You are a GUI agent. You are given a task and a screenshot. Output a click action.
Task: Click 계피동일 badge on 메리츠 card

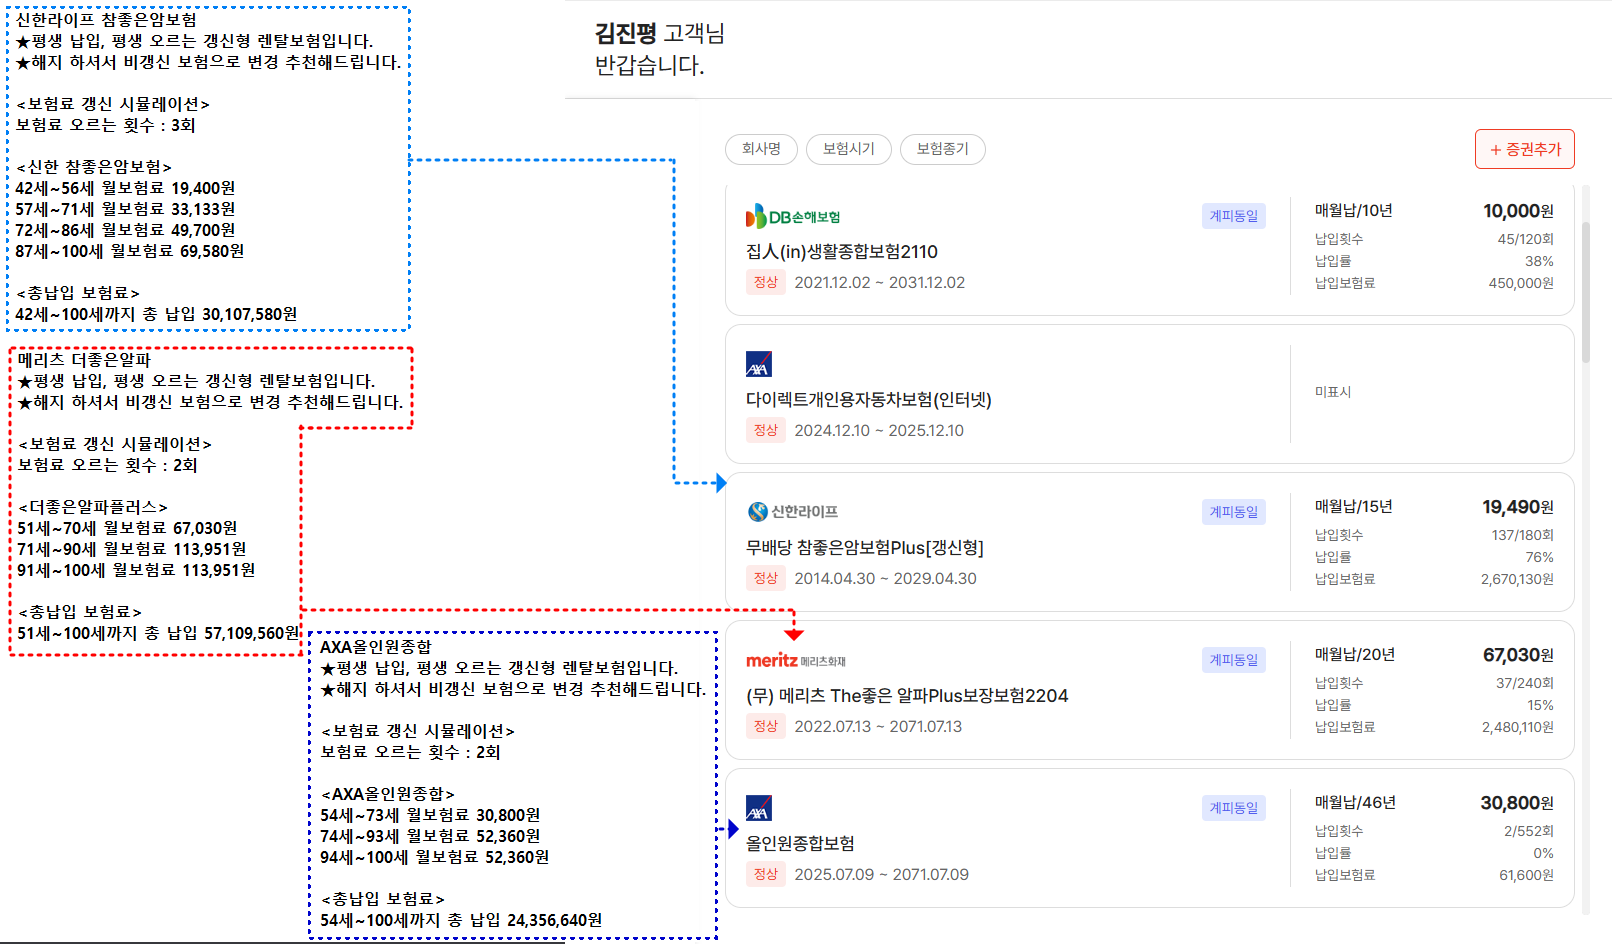[1234, 660]
